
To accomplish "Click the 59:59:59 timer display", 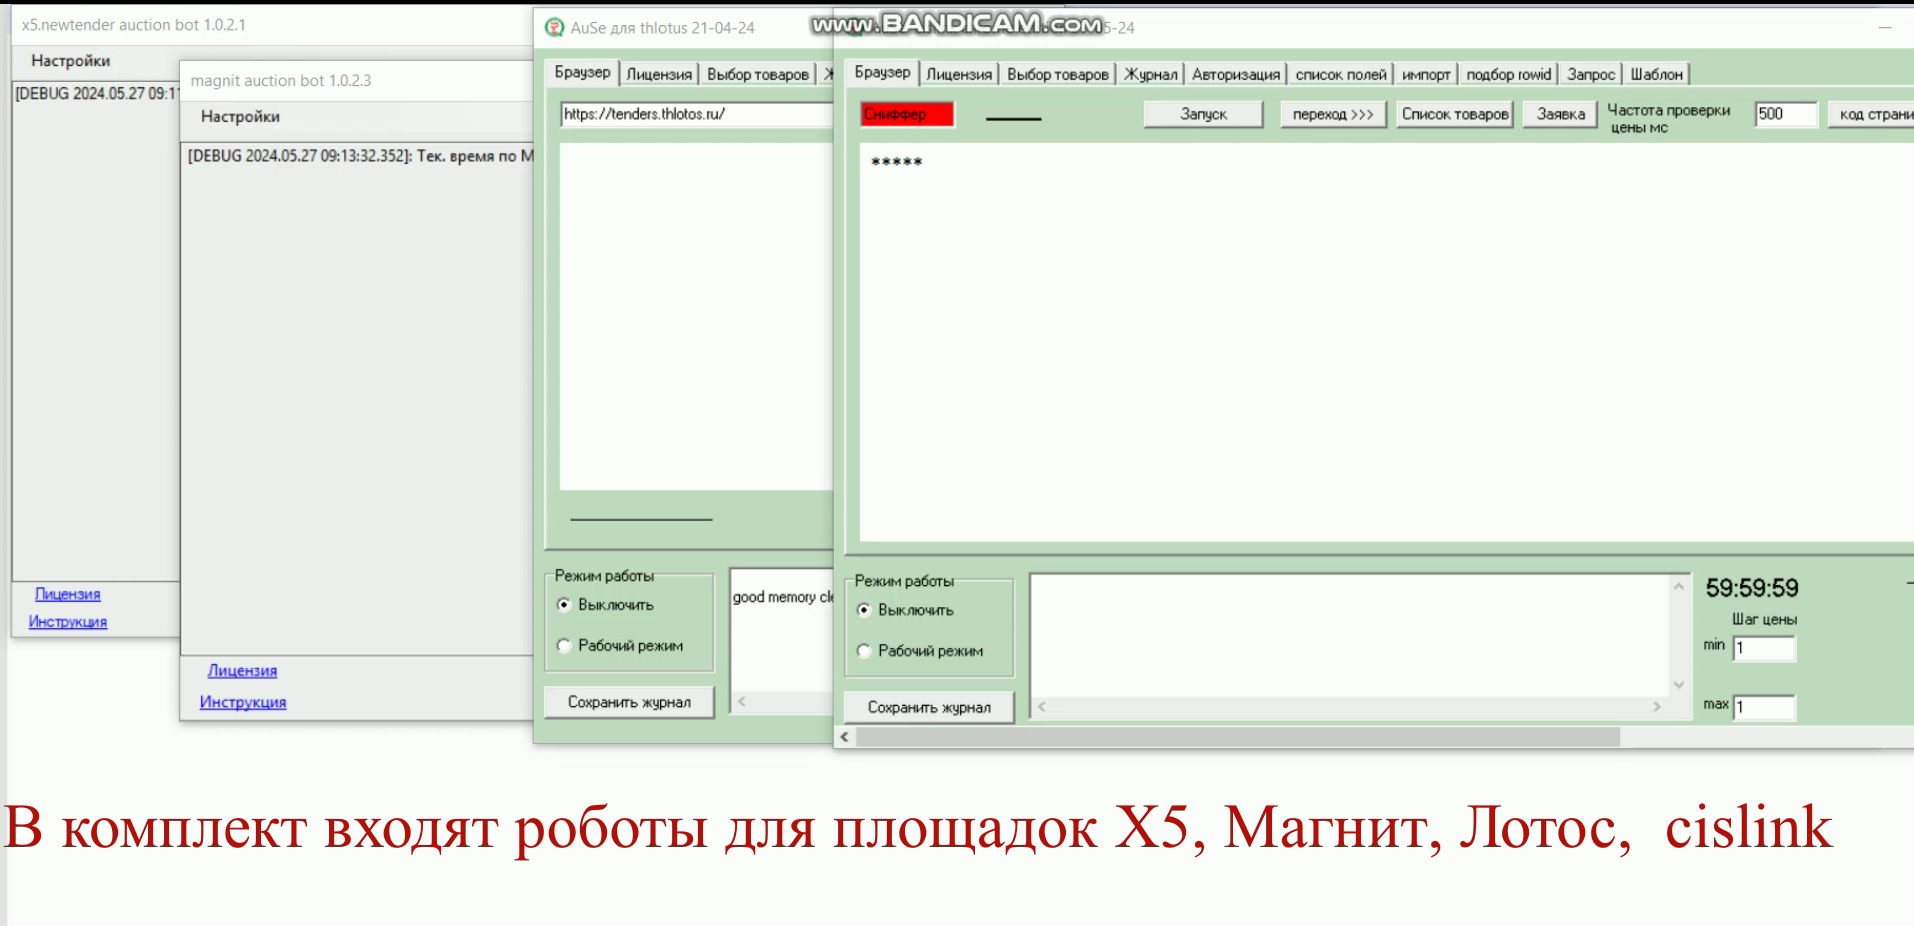I will coord(1752,588).
